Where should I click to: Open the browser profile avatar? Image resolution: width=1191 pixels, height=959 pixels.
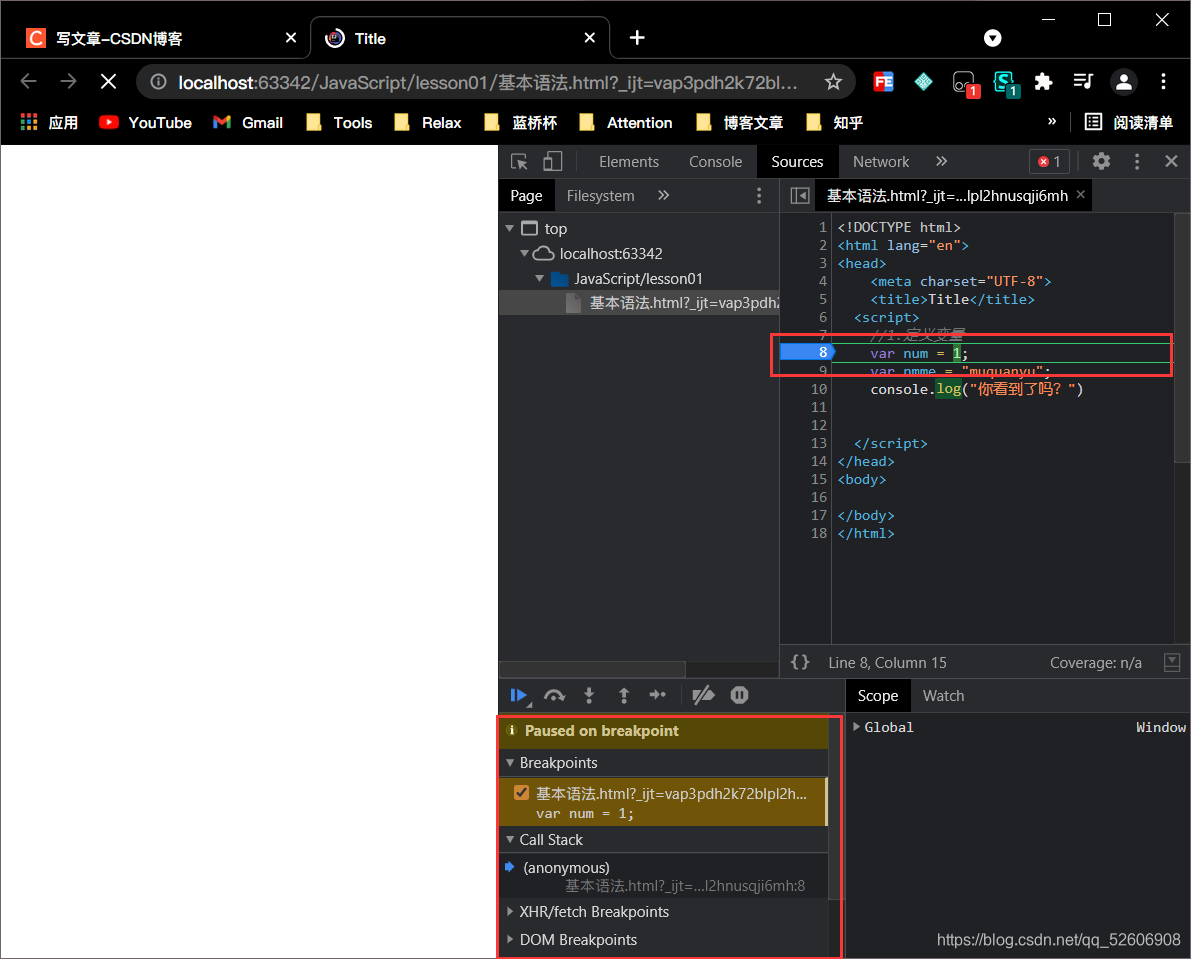tap(1123, 81)
